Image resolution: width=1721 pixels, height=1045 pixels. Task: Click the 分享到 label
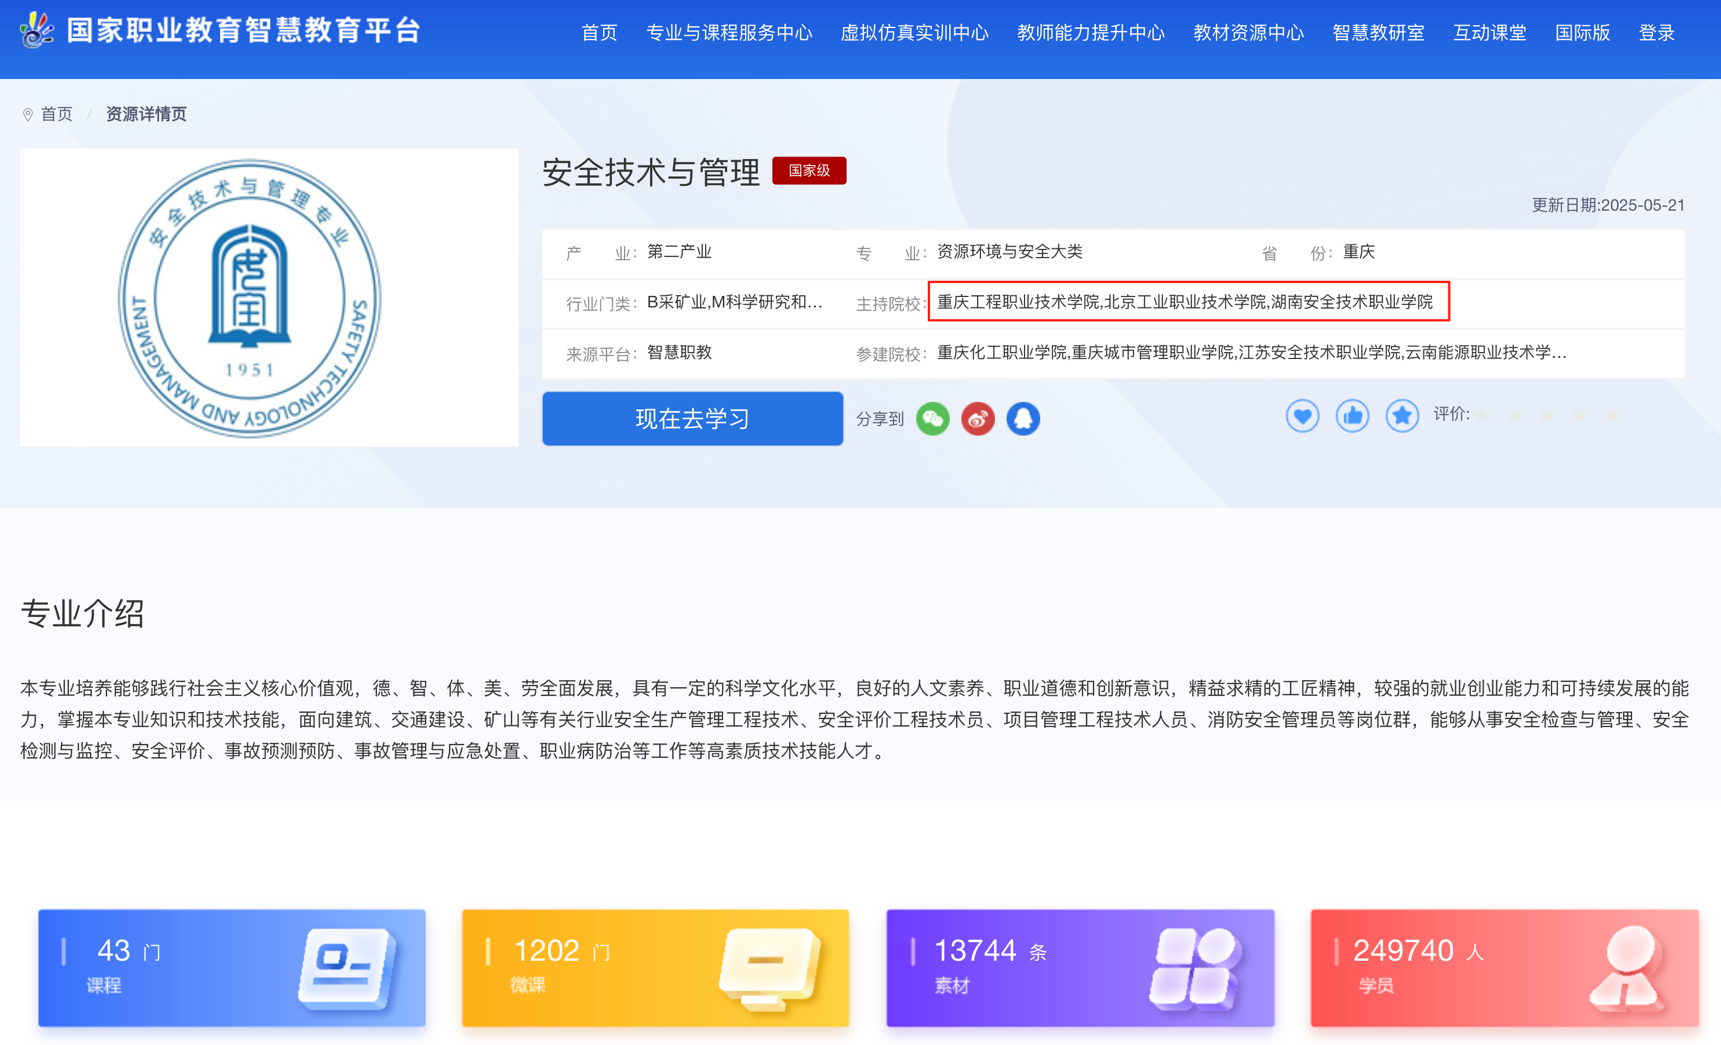tap(880, 419)
